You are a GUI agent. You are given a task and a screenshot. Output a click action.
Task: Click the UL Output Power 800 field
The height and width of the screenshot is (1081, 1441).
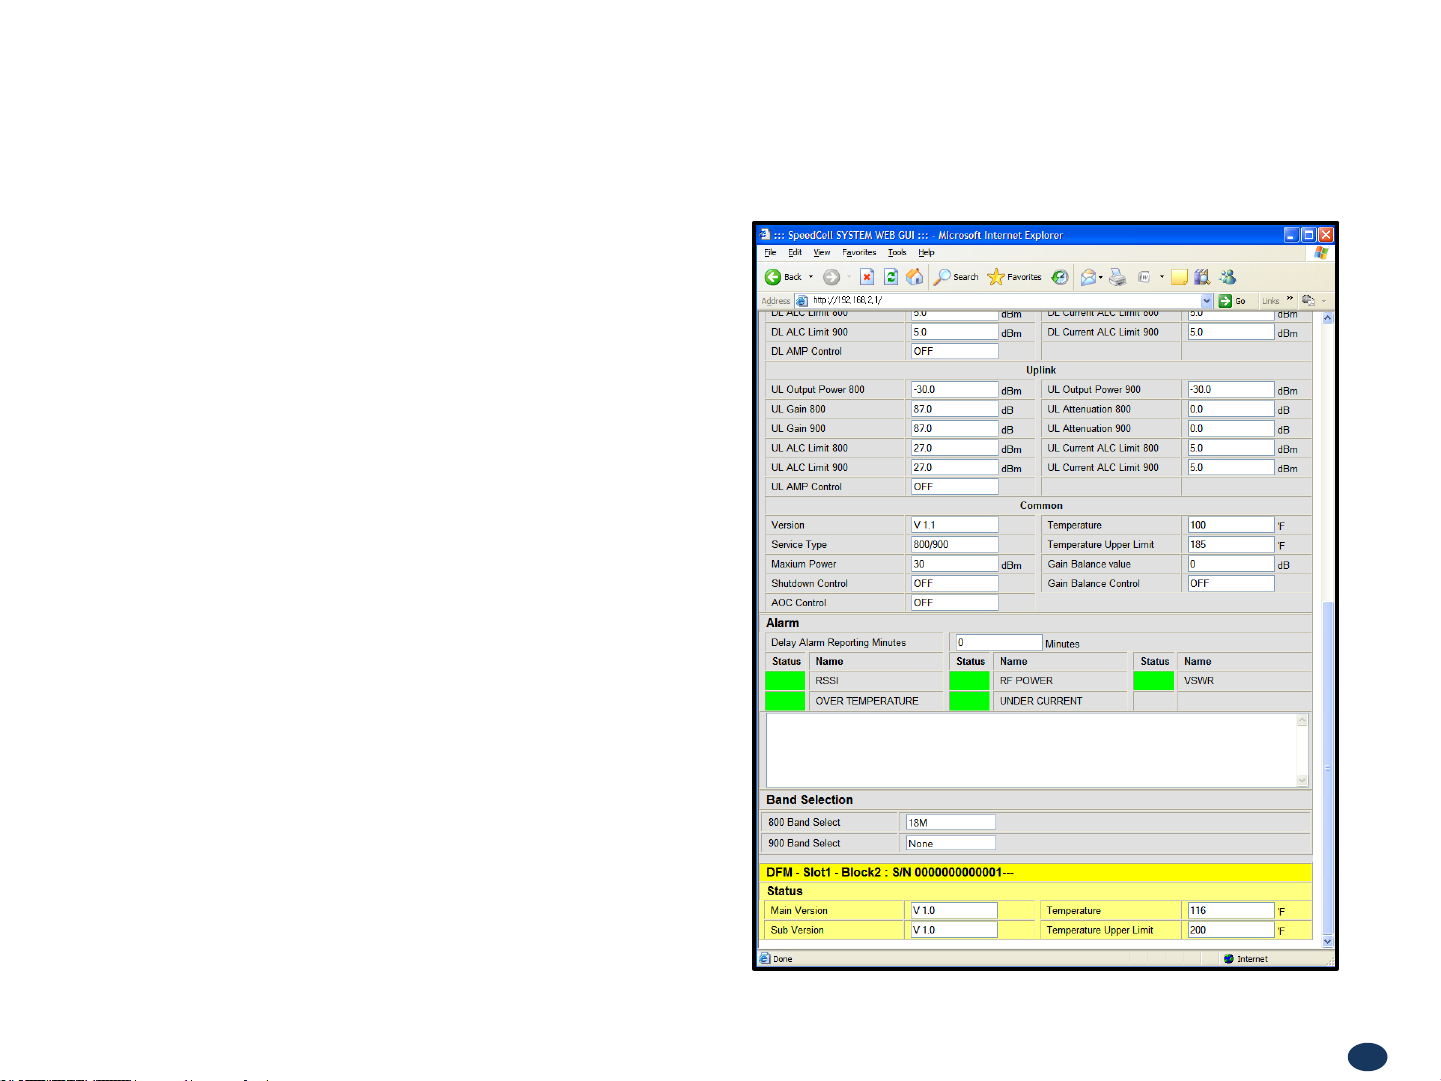954,390
